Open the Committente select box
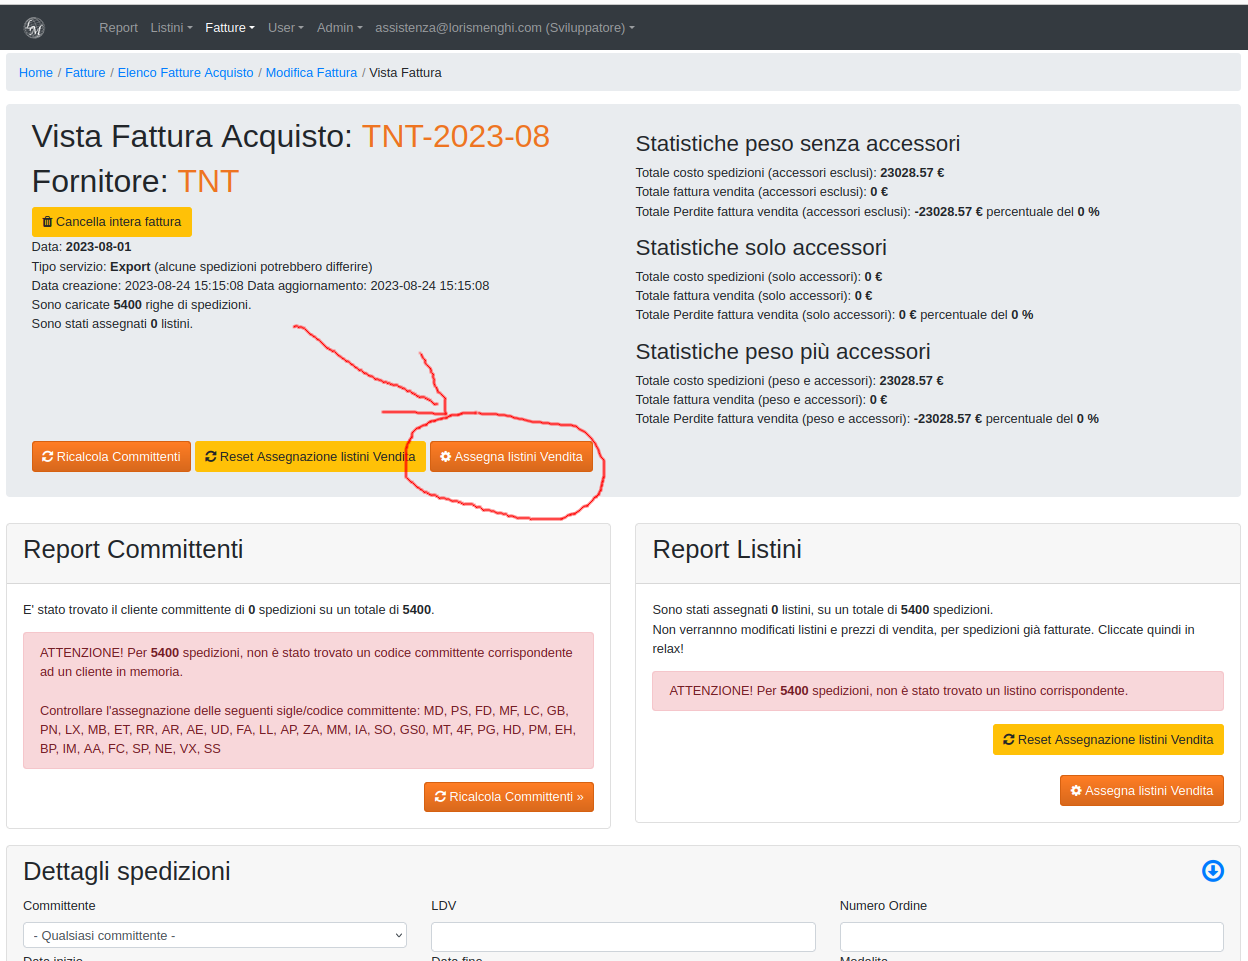 pyautogui.click(x=215, y=936)
